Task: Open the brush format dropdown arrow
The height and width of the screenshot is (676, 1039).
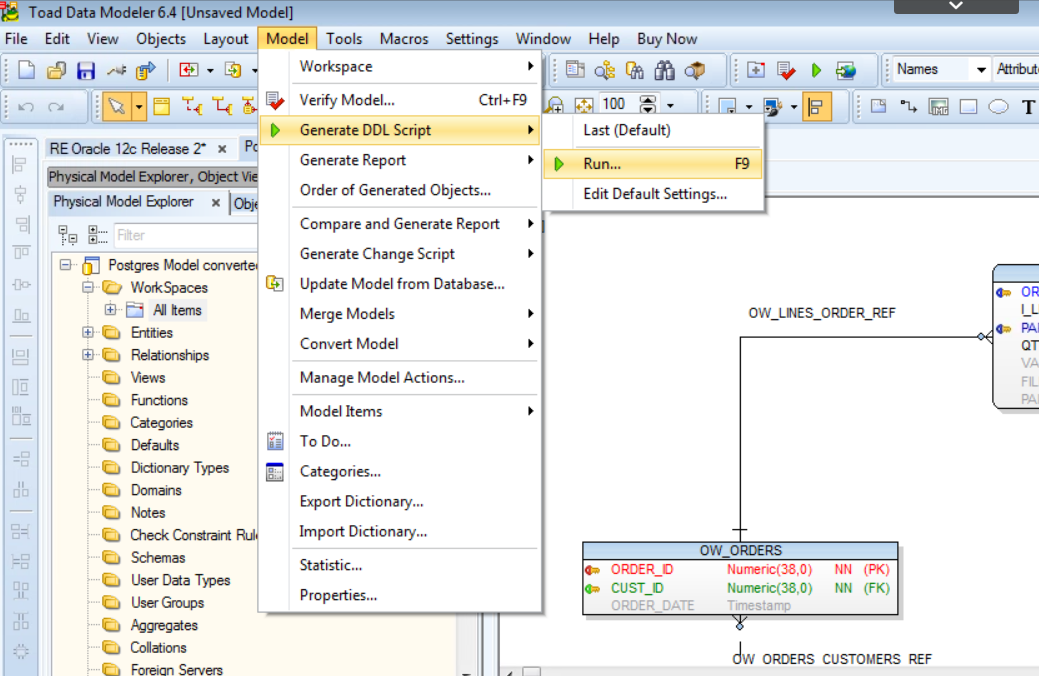Action: [x=793, y=107]
